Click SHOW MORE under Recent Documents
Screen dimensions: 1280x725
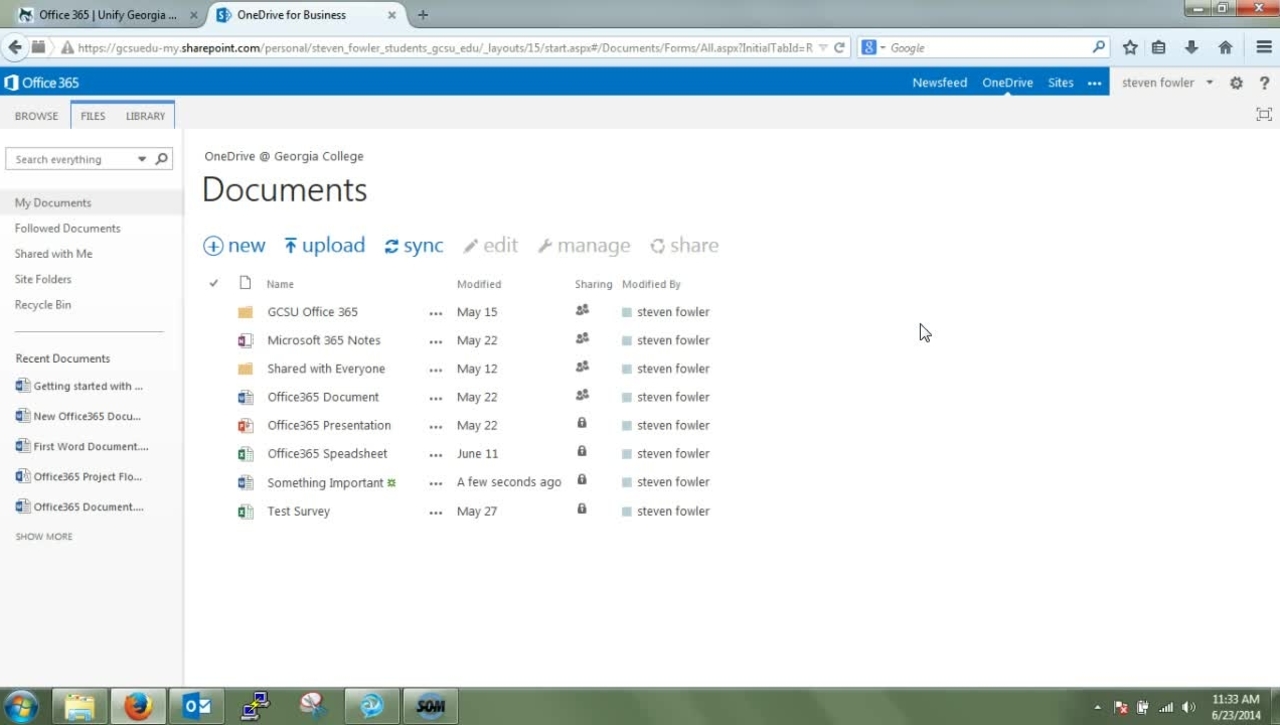point(44,537)
